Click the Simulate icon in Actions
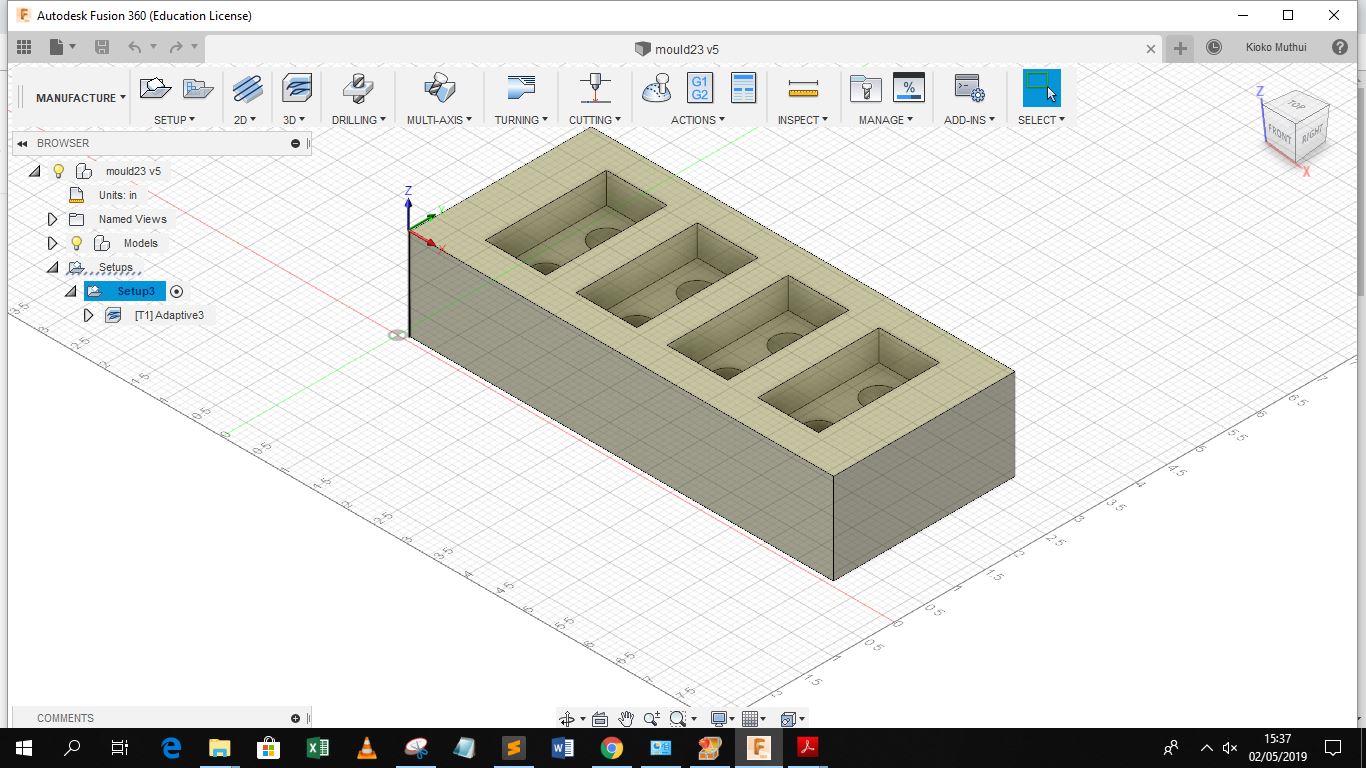The width and height of the screenshot is (1366, 768). [x=657, y=88]
